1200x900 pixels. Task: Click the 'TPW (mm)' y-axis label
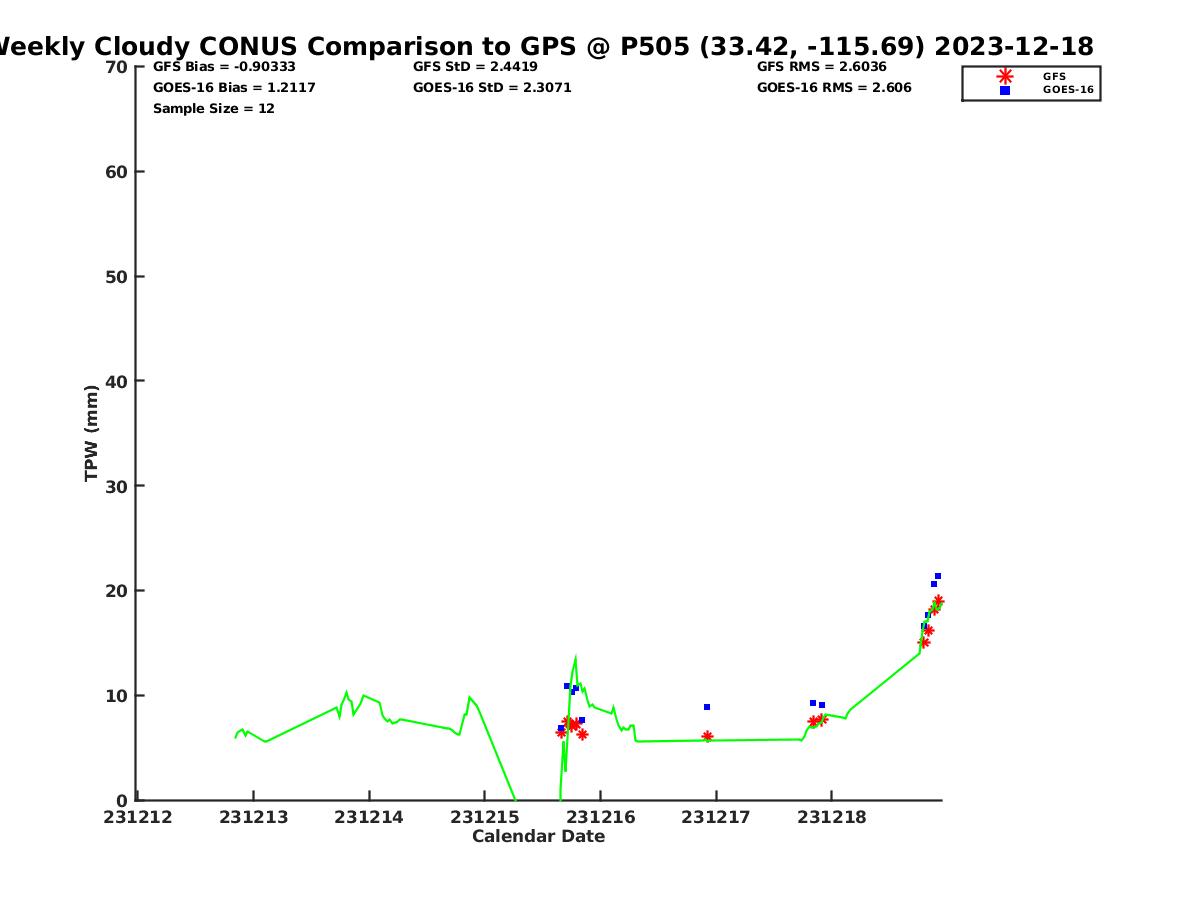point(92,433)
